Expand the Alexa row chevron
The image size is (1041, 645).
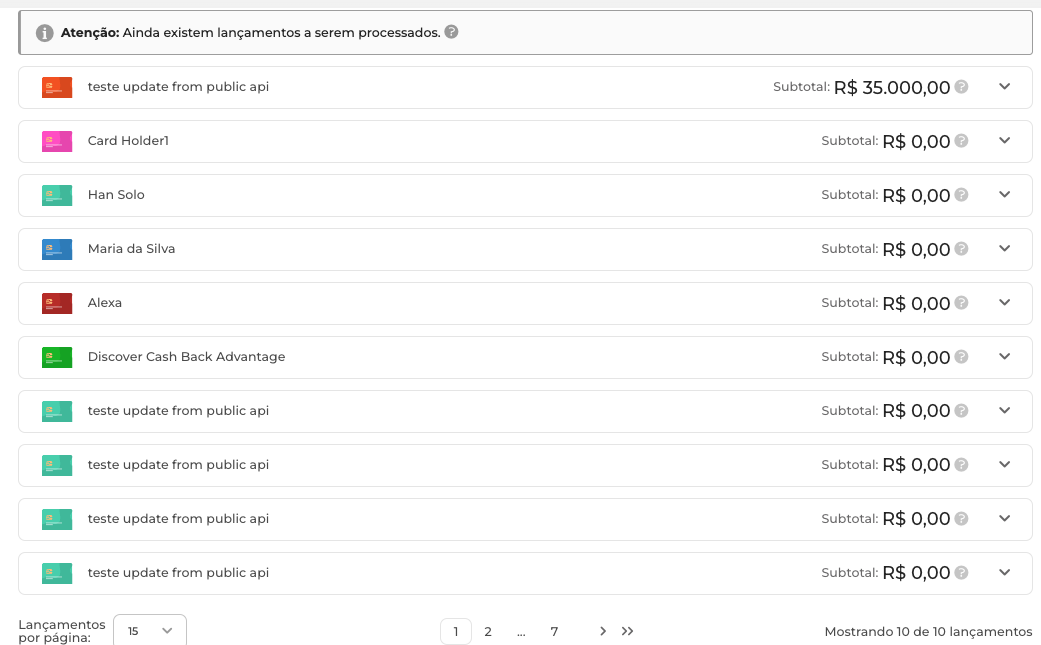click(1005, 303)
